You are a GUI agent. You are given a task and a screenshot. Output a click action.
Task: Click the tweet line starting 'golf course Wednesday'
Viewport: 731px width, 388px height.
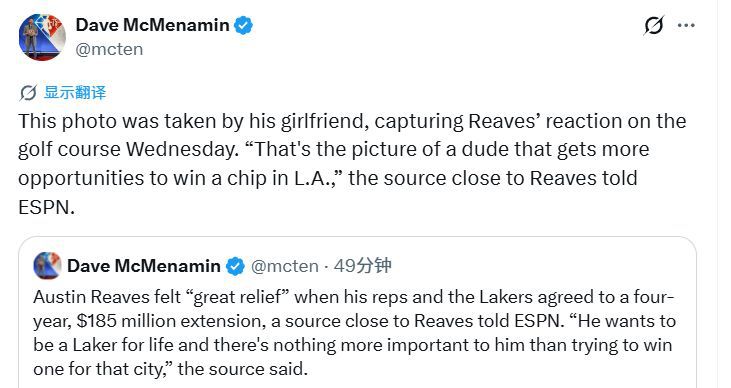click(x=333, y=149)
